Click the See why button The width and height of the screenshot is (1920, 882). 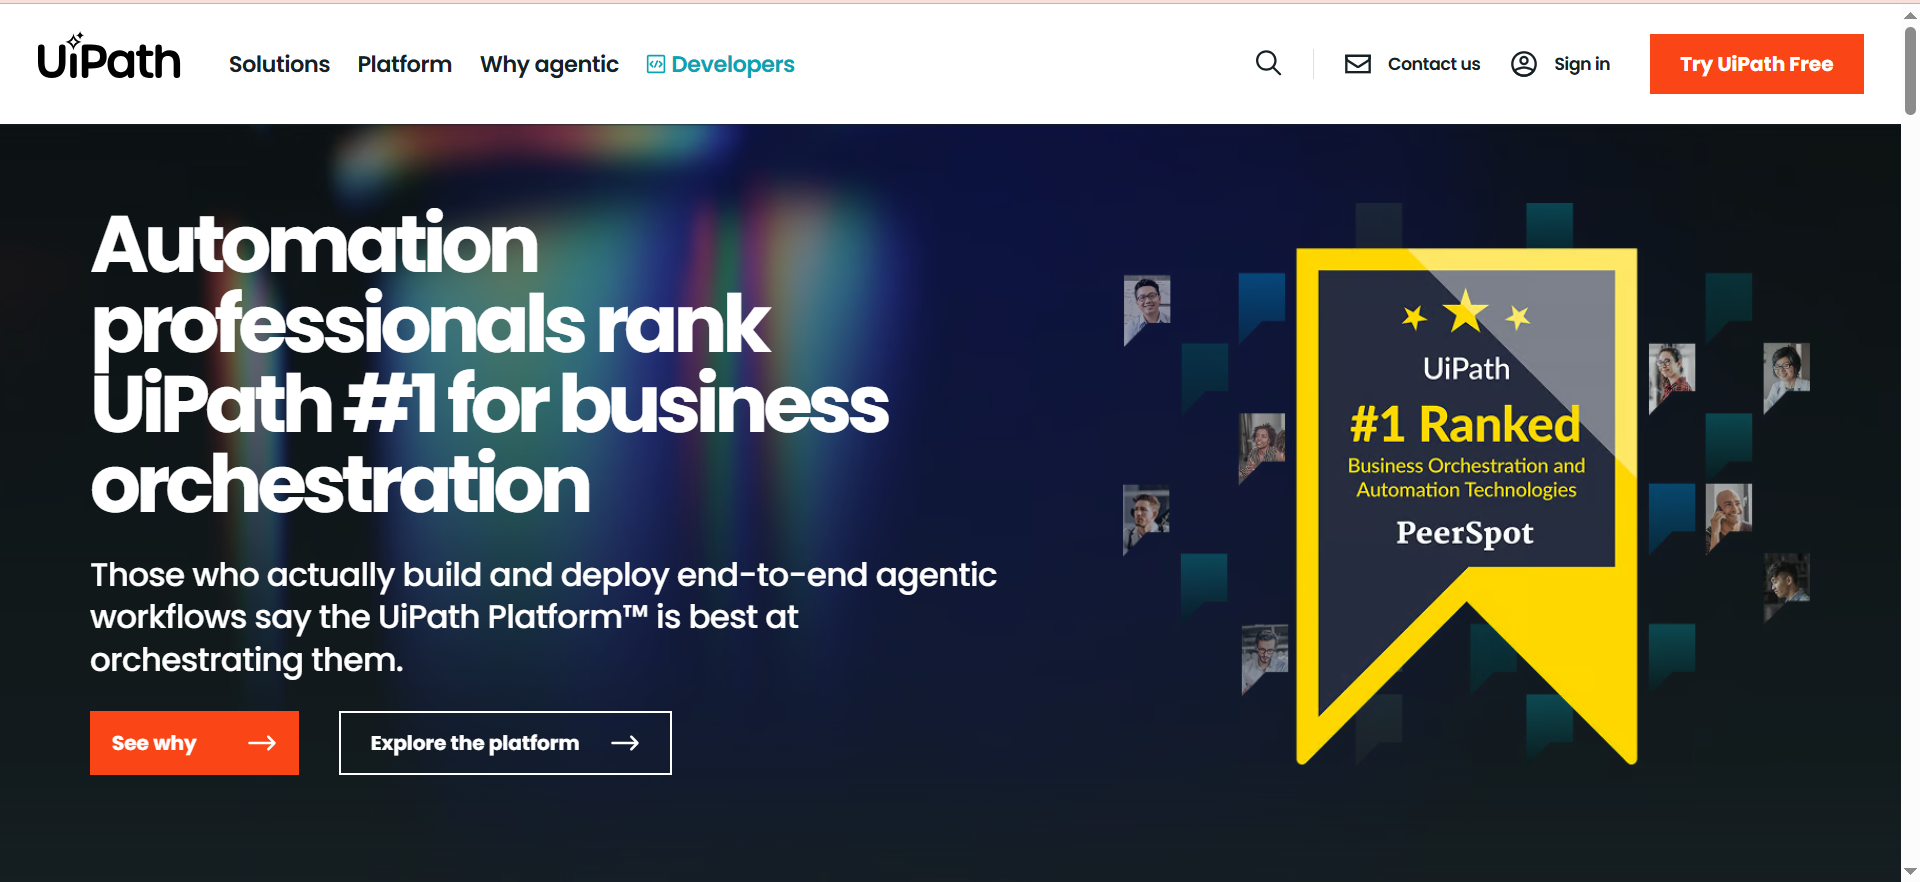[194, 743]
